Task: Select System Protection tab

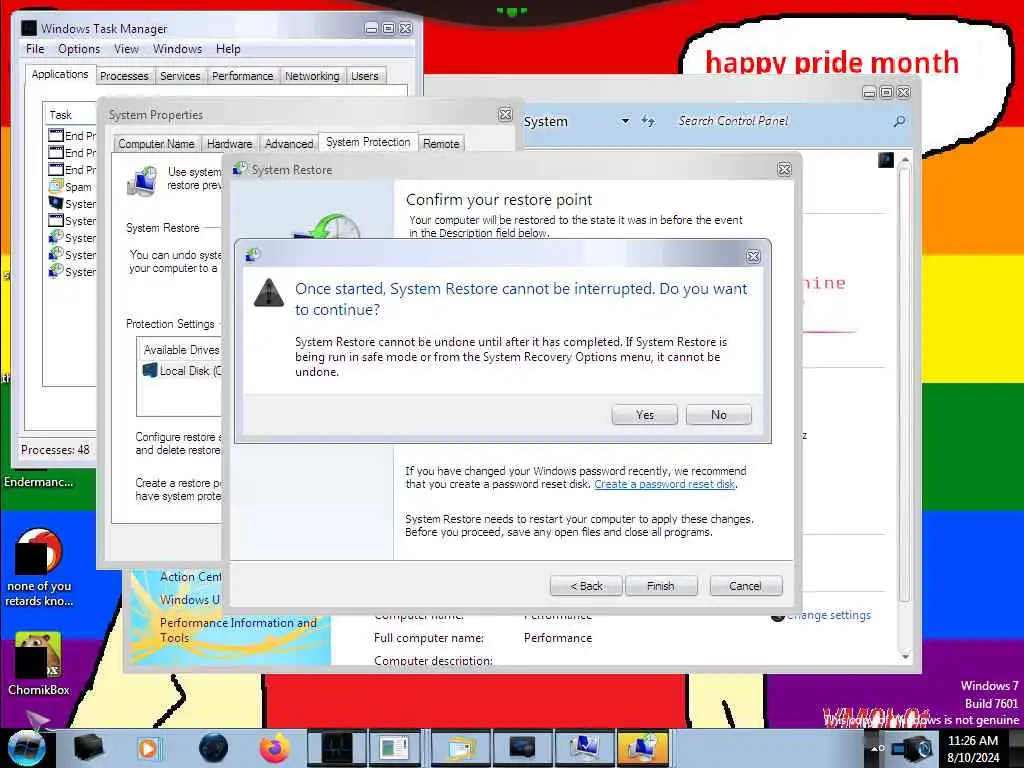Action: click(368, 142)
